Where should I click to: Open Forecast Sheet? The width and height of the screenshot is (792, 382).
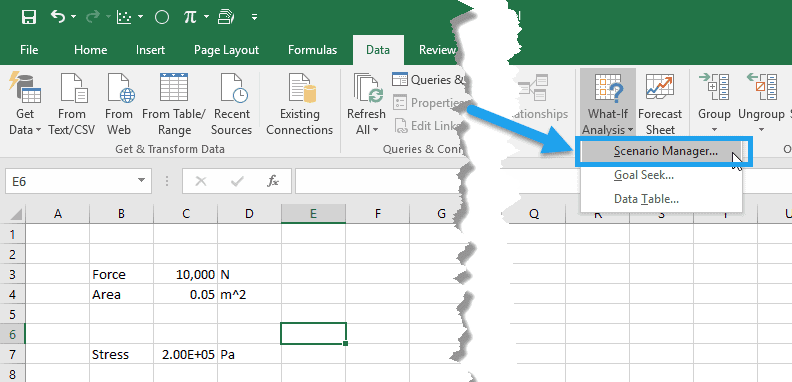point(660,105)
